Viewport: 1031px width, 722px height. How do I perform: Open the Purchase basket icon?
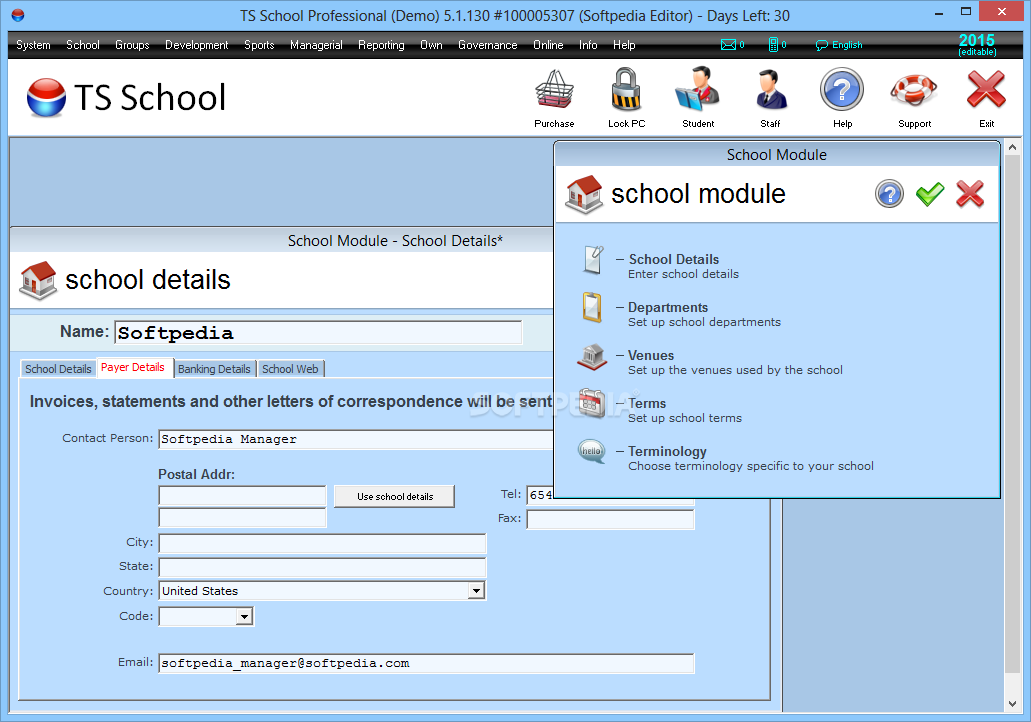(554, 90)
